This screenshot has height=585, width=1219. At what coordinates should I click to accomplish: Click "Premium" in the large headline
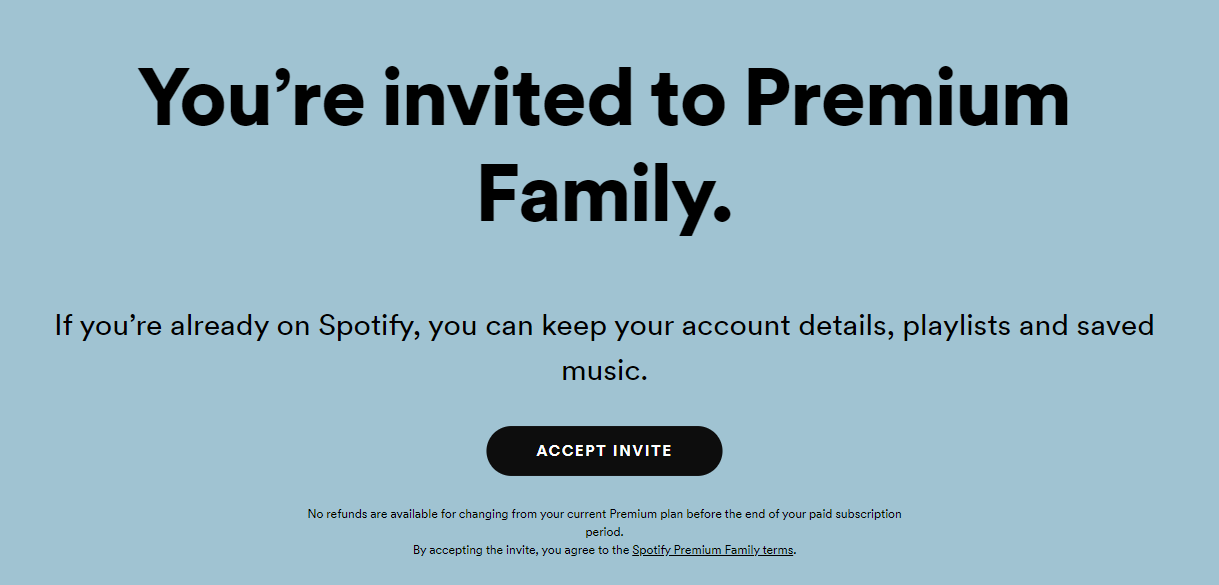point(906,99)
